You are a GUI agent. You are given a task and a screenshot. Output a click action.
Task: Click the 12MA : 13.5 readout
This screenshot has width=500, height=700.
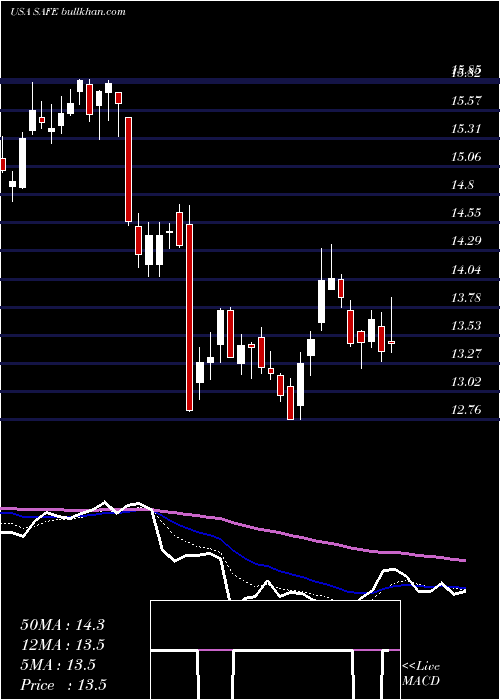(x=62, y=645)
